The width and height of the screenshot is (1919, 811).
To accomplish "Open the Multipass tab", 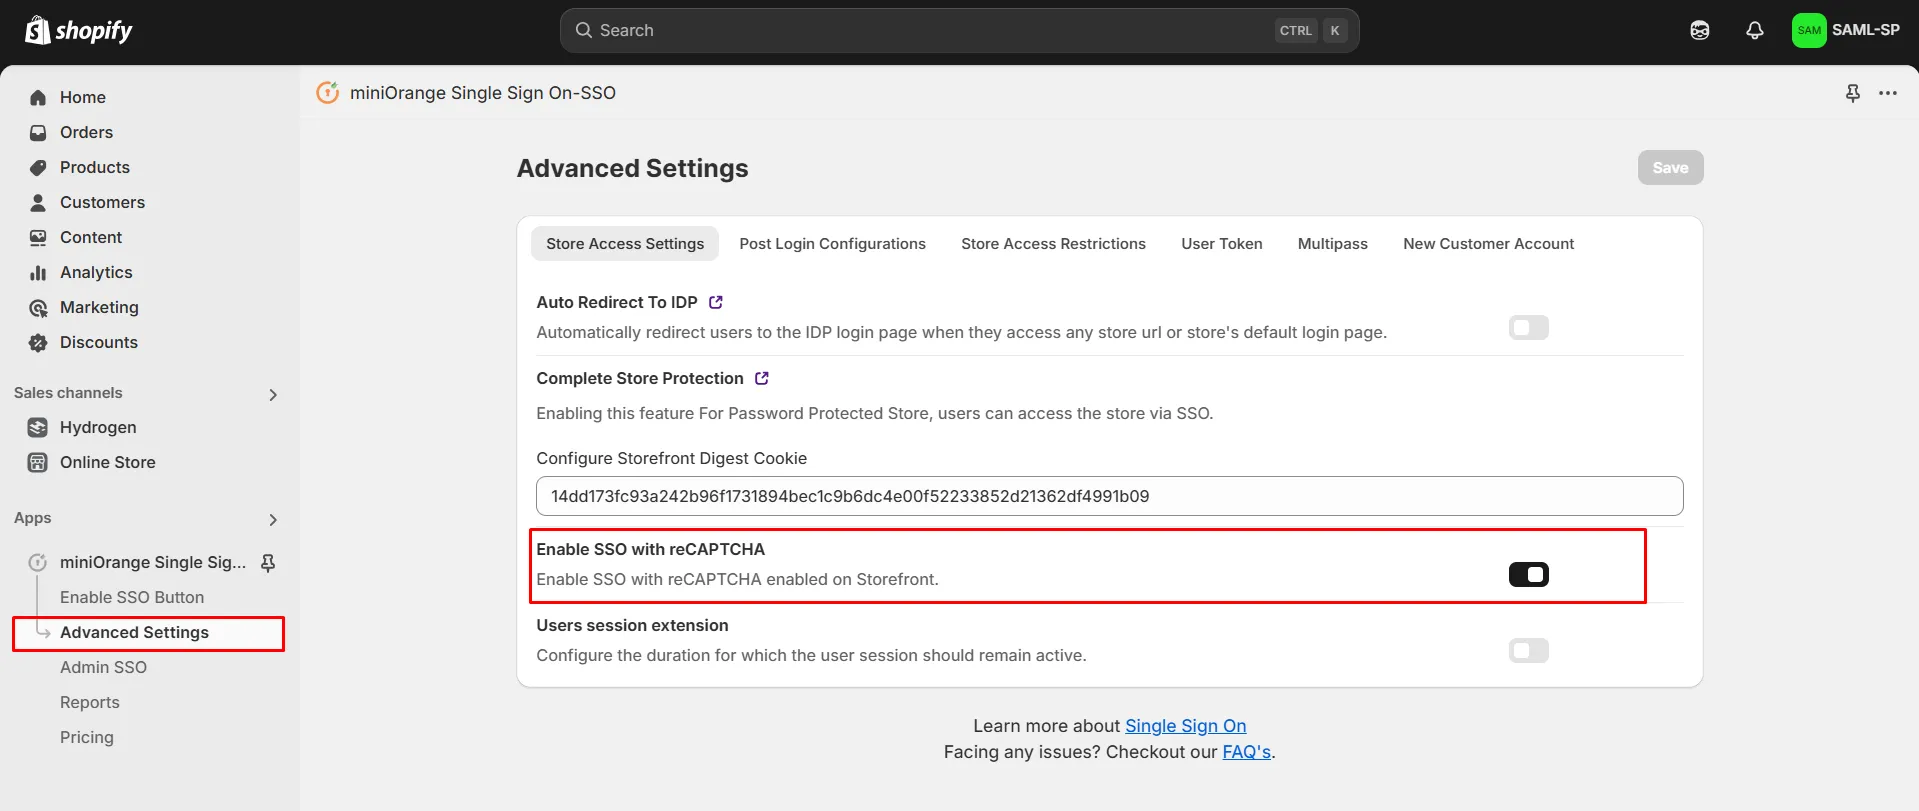I will (1333, 244).
